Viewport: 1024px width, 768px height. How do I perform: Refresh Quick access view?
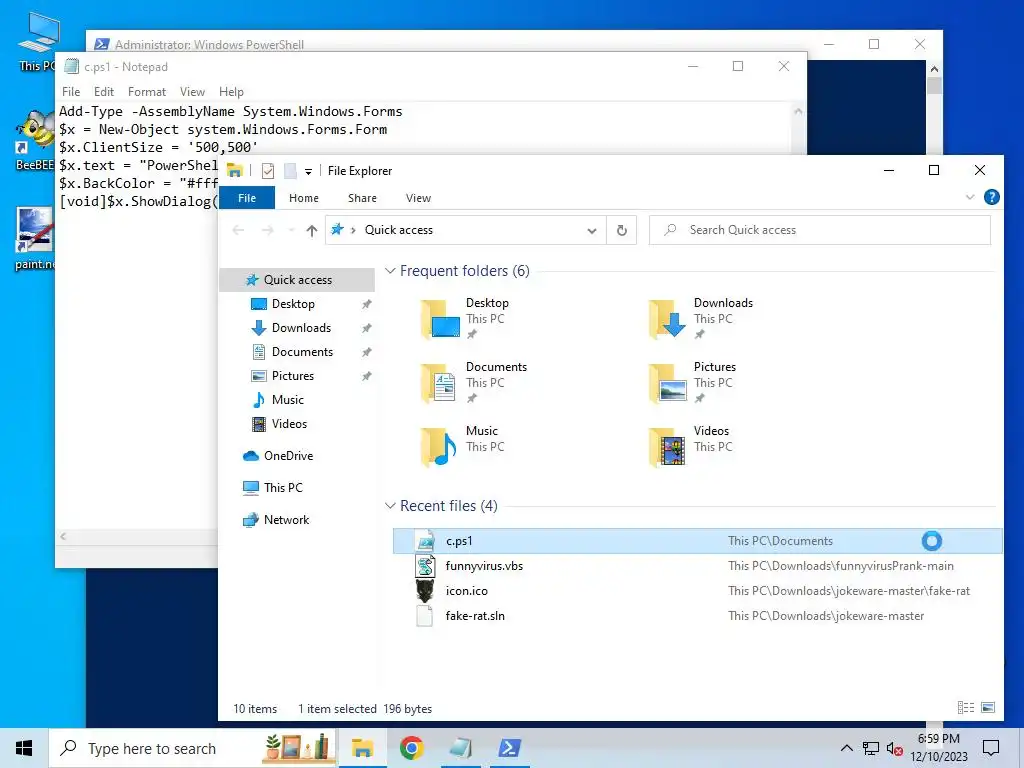pyautogui.click(x=622, y=230)
